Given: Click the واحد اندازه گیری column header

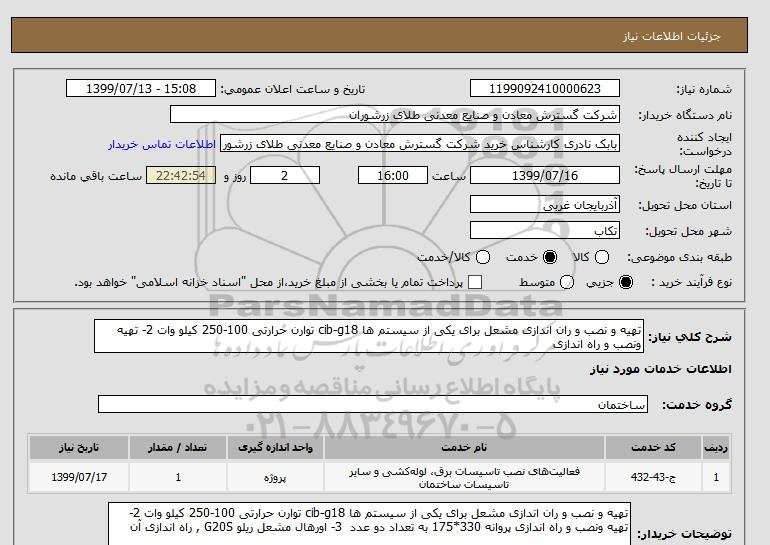Looking at the screenshot, I should click(x=275, y=447).
